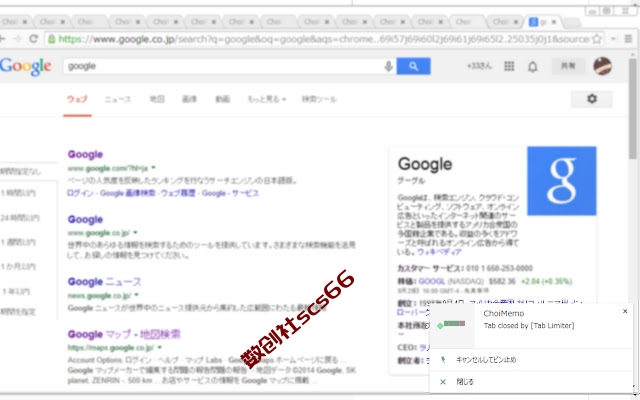Switch to the 動画 search tab
640x400 pixels.
point(222,99)
